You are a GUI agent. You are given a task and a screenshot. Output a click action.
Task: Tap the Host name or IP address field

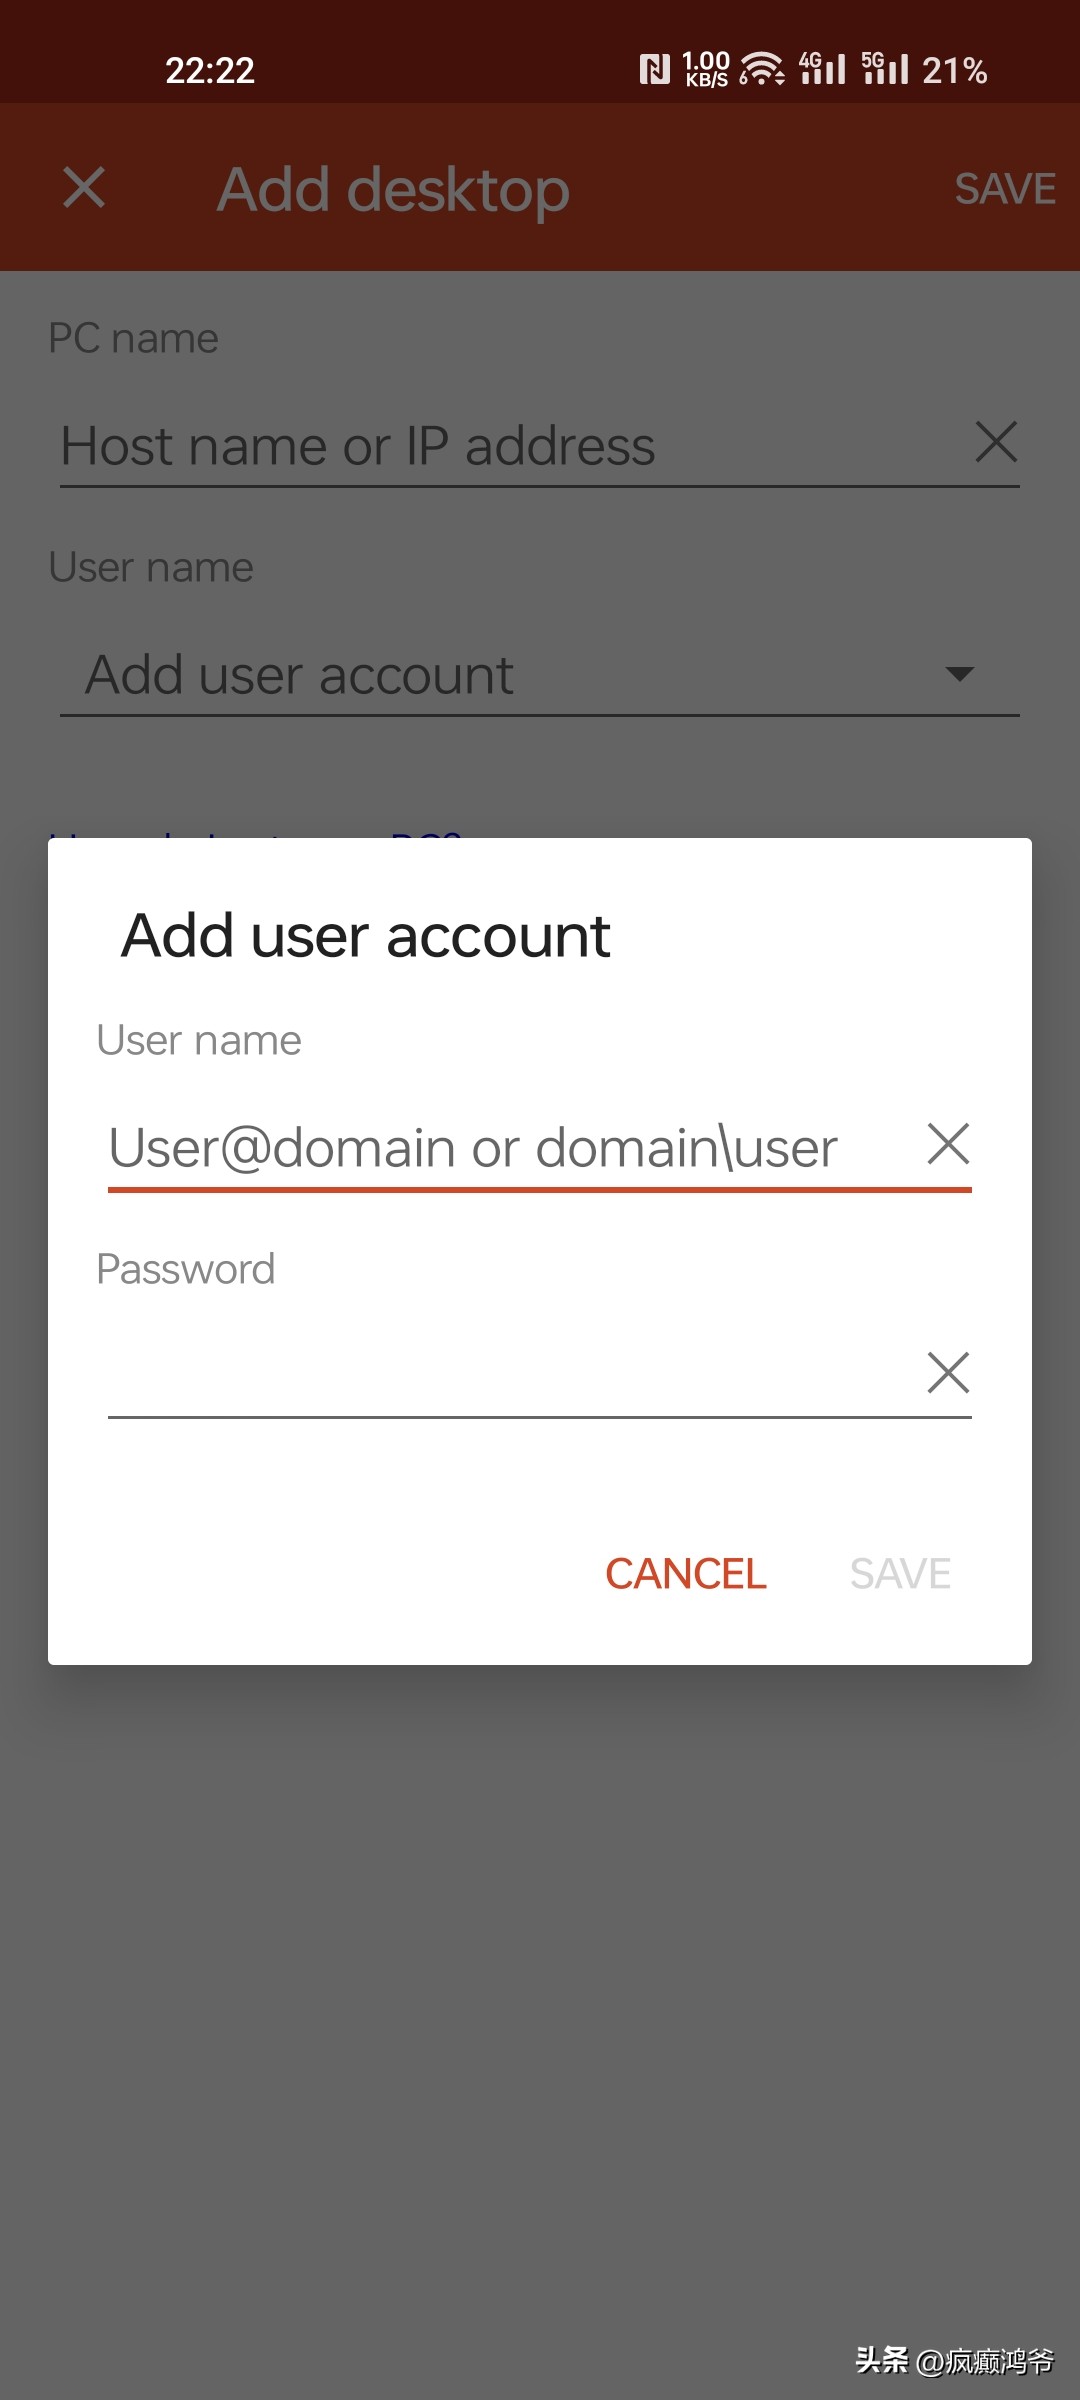500,446
